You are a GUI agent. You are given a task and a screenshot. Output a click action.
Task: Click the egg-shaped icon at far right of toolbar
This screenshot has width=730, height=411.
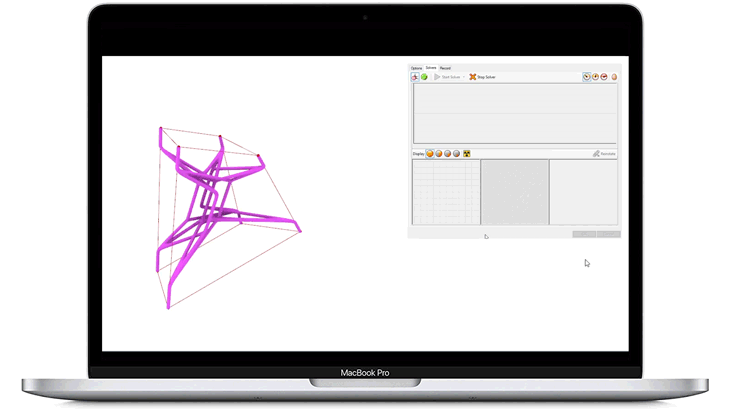click(614, 76)
